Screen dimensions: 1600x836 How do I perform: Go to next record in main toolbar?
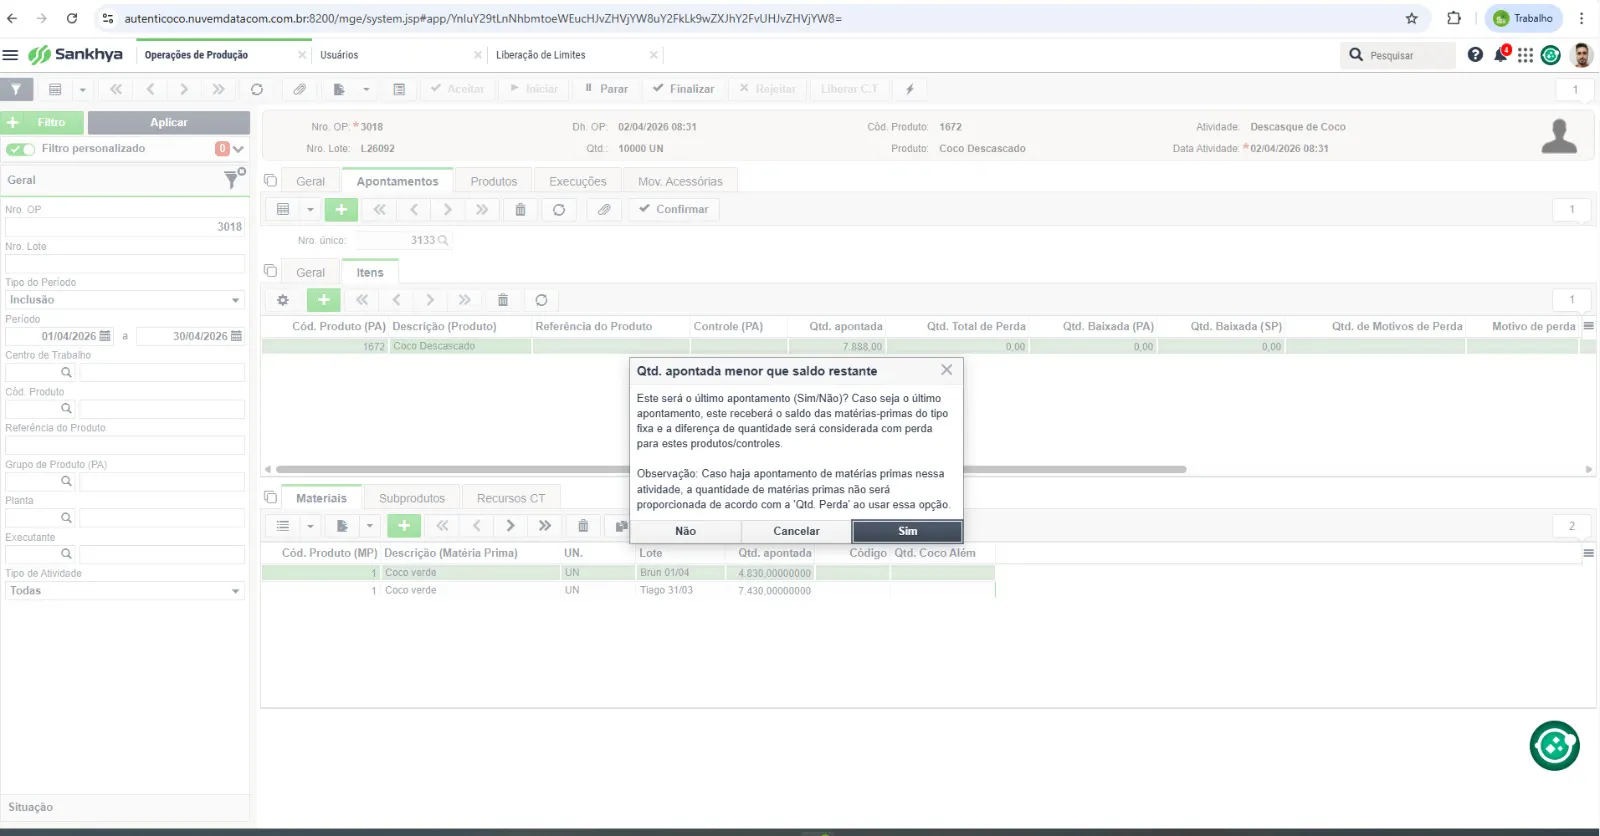point(184,89)
